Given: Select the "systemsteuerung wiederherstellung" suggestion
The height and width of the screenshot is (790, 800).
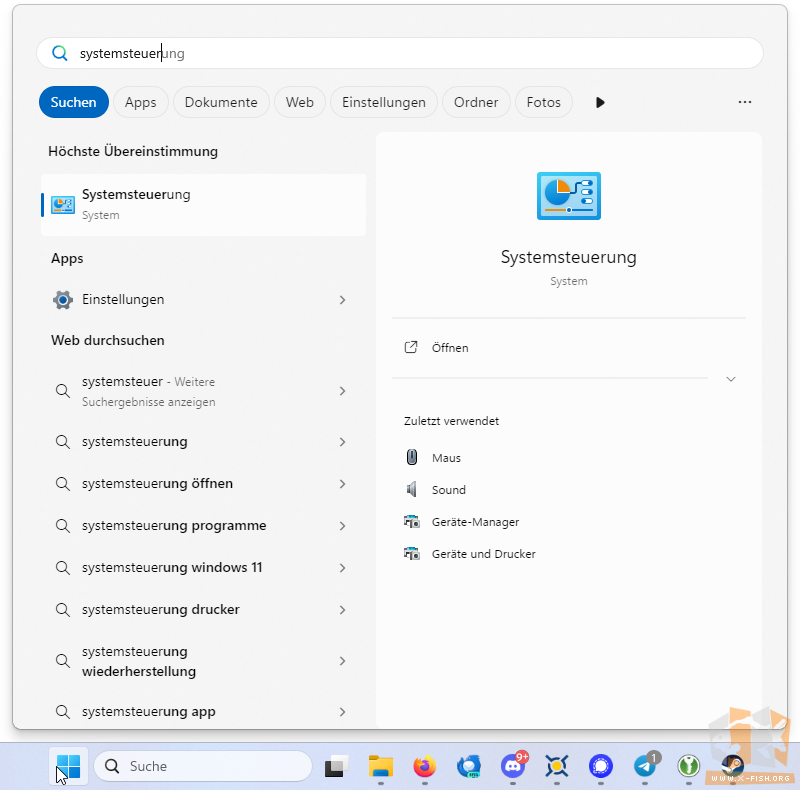Looking at the screenshot, I should click(x=186, y=661).
